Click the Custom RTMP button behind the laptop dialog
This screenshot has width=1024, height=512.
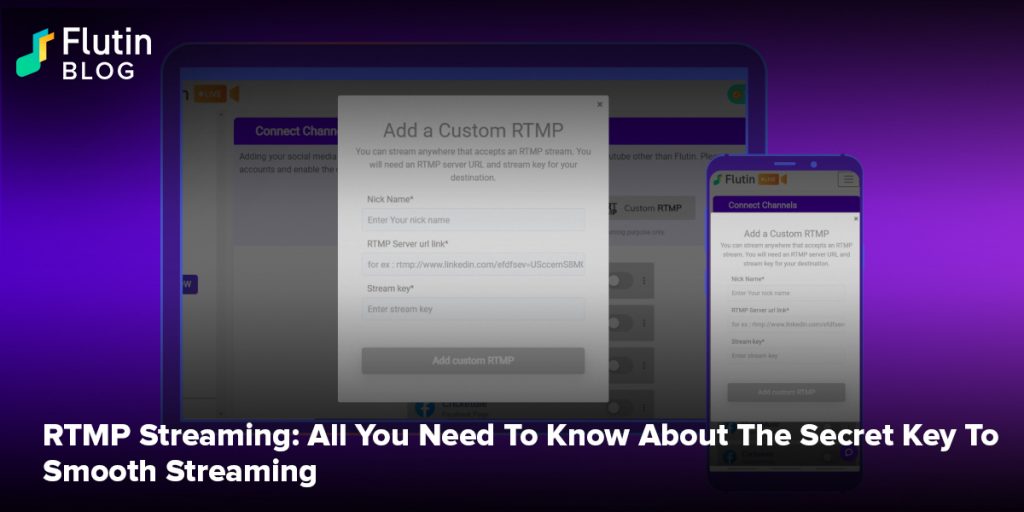tap(650, 208)
